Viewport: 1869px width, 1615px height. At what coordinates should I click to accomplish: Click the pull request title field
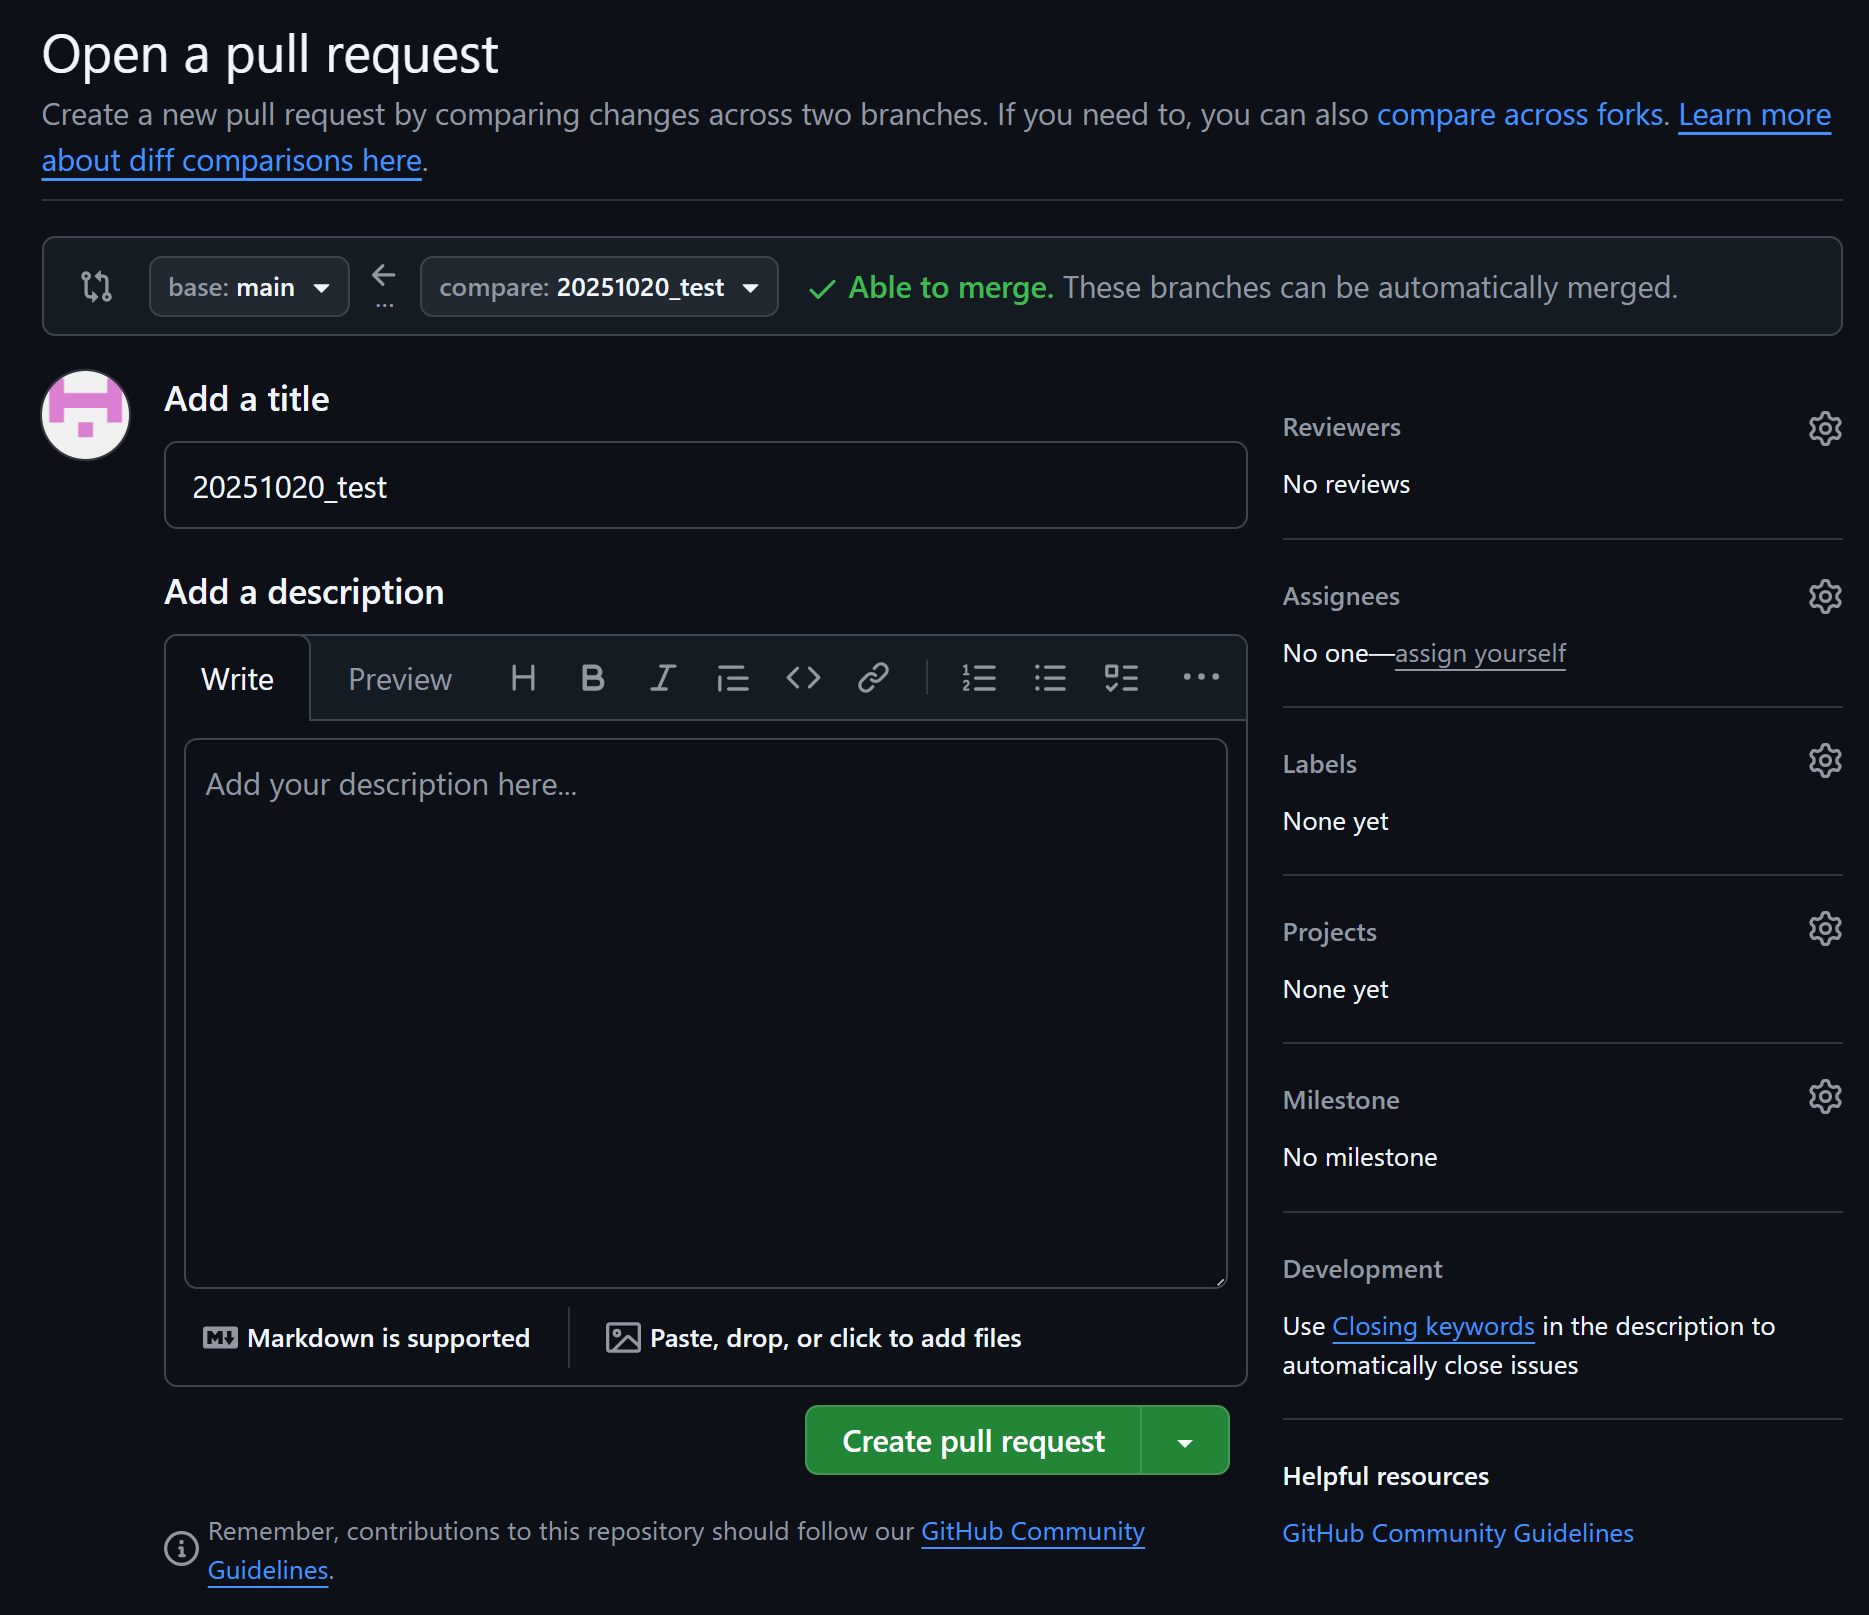pos(705,486)
